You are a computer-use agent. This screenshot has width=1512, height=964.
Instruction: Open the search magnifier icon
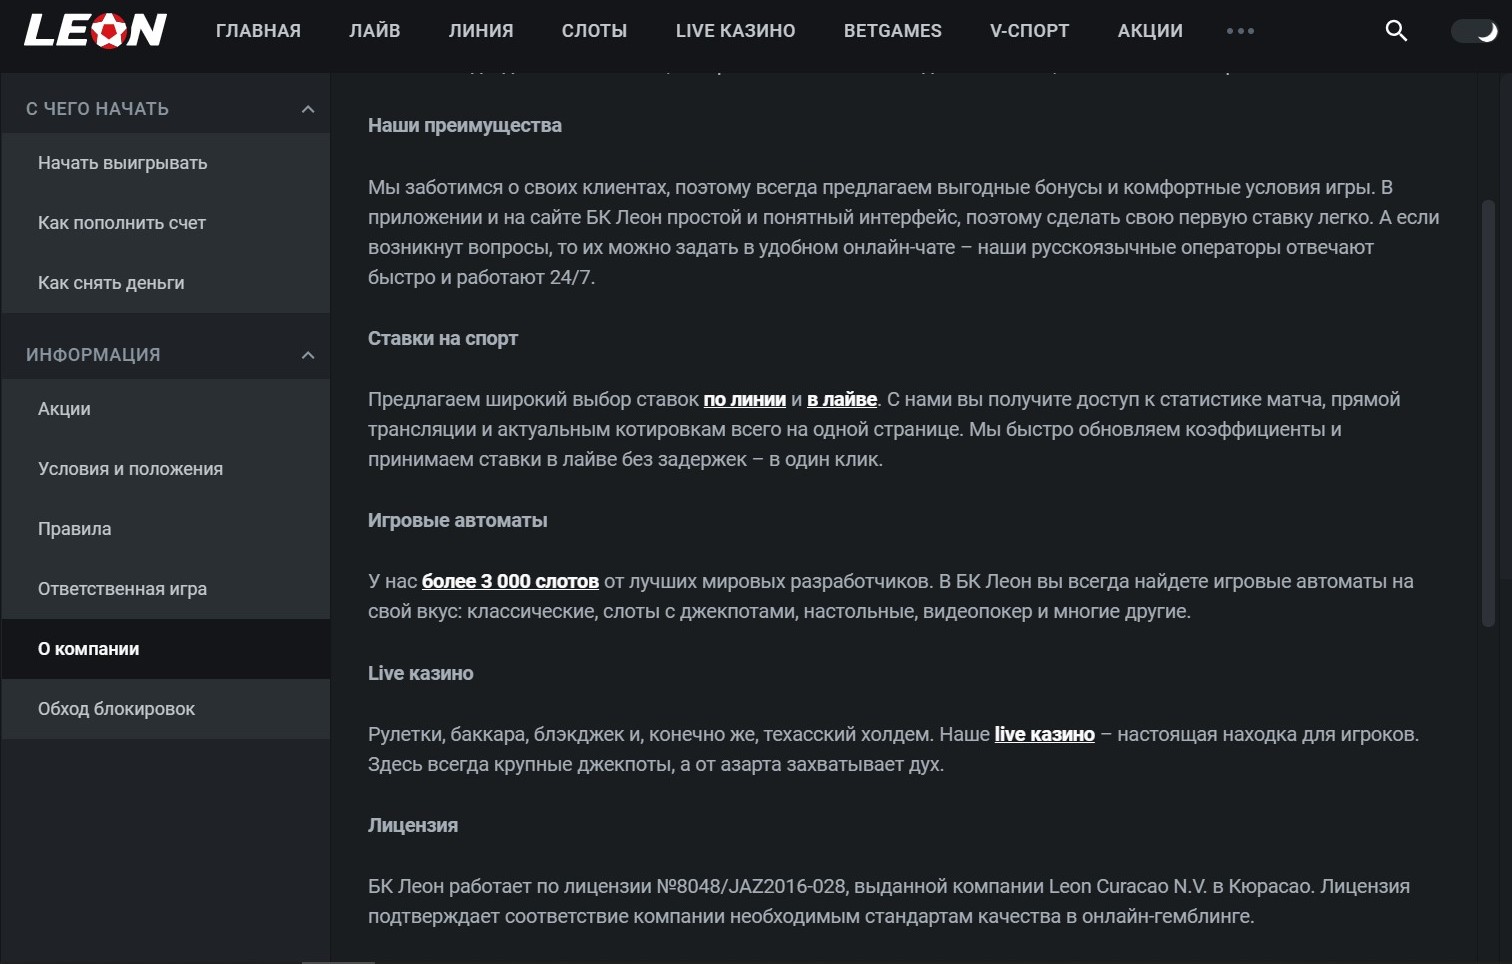[1396, 31]
